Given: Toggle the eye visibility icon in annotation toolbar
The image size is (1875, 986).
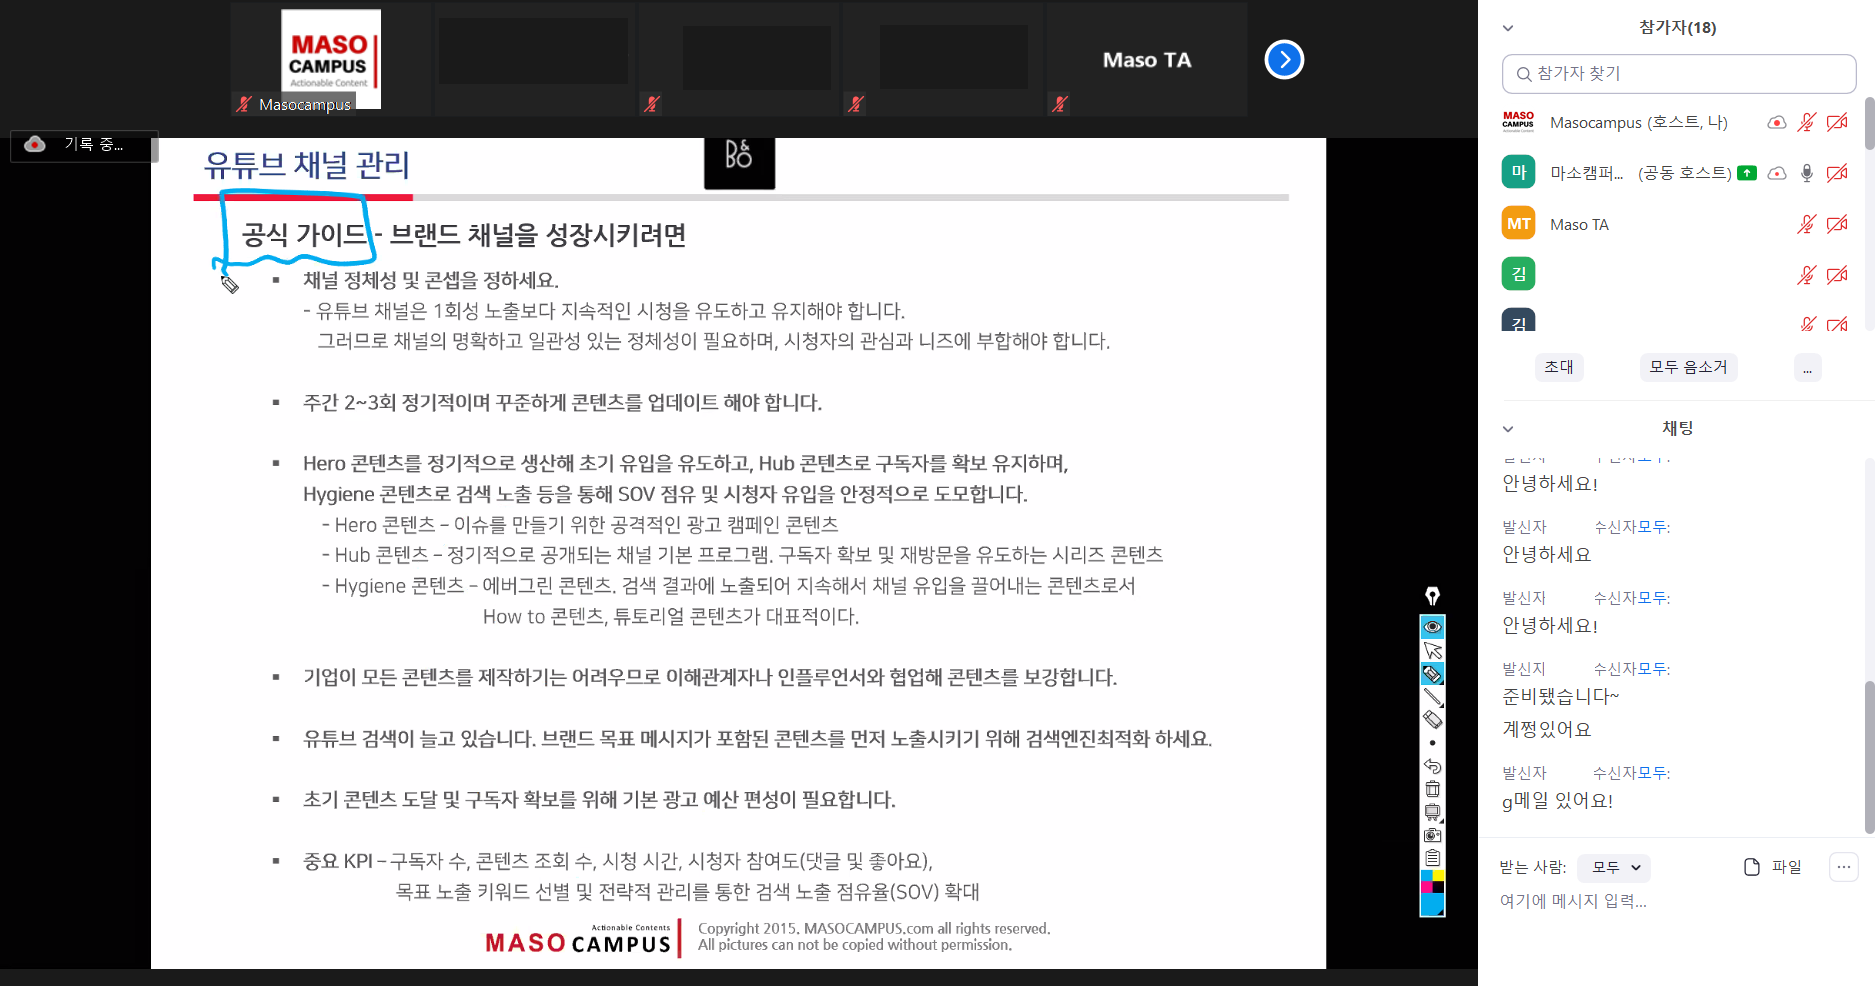Looking at the screenshot, I should tap(1432, 627).
